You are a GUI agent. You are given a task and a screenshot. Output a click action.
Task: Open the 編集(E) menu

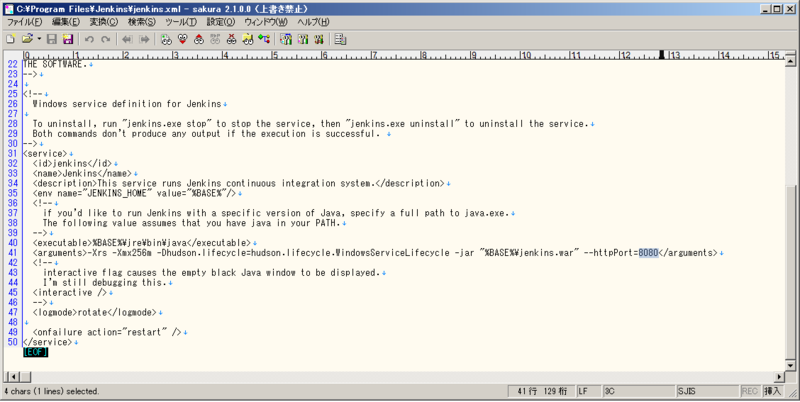[x=66, y=22]
